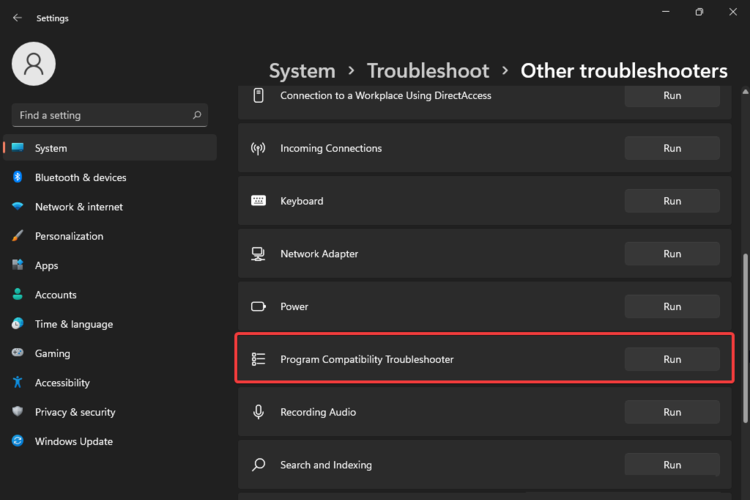750x500 pixels.
Task: Click the Find a setting search box
Action: pyautogui.click(x=100, y=115)
